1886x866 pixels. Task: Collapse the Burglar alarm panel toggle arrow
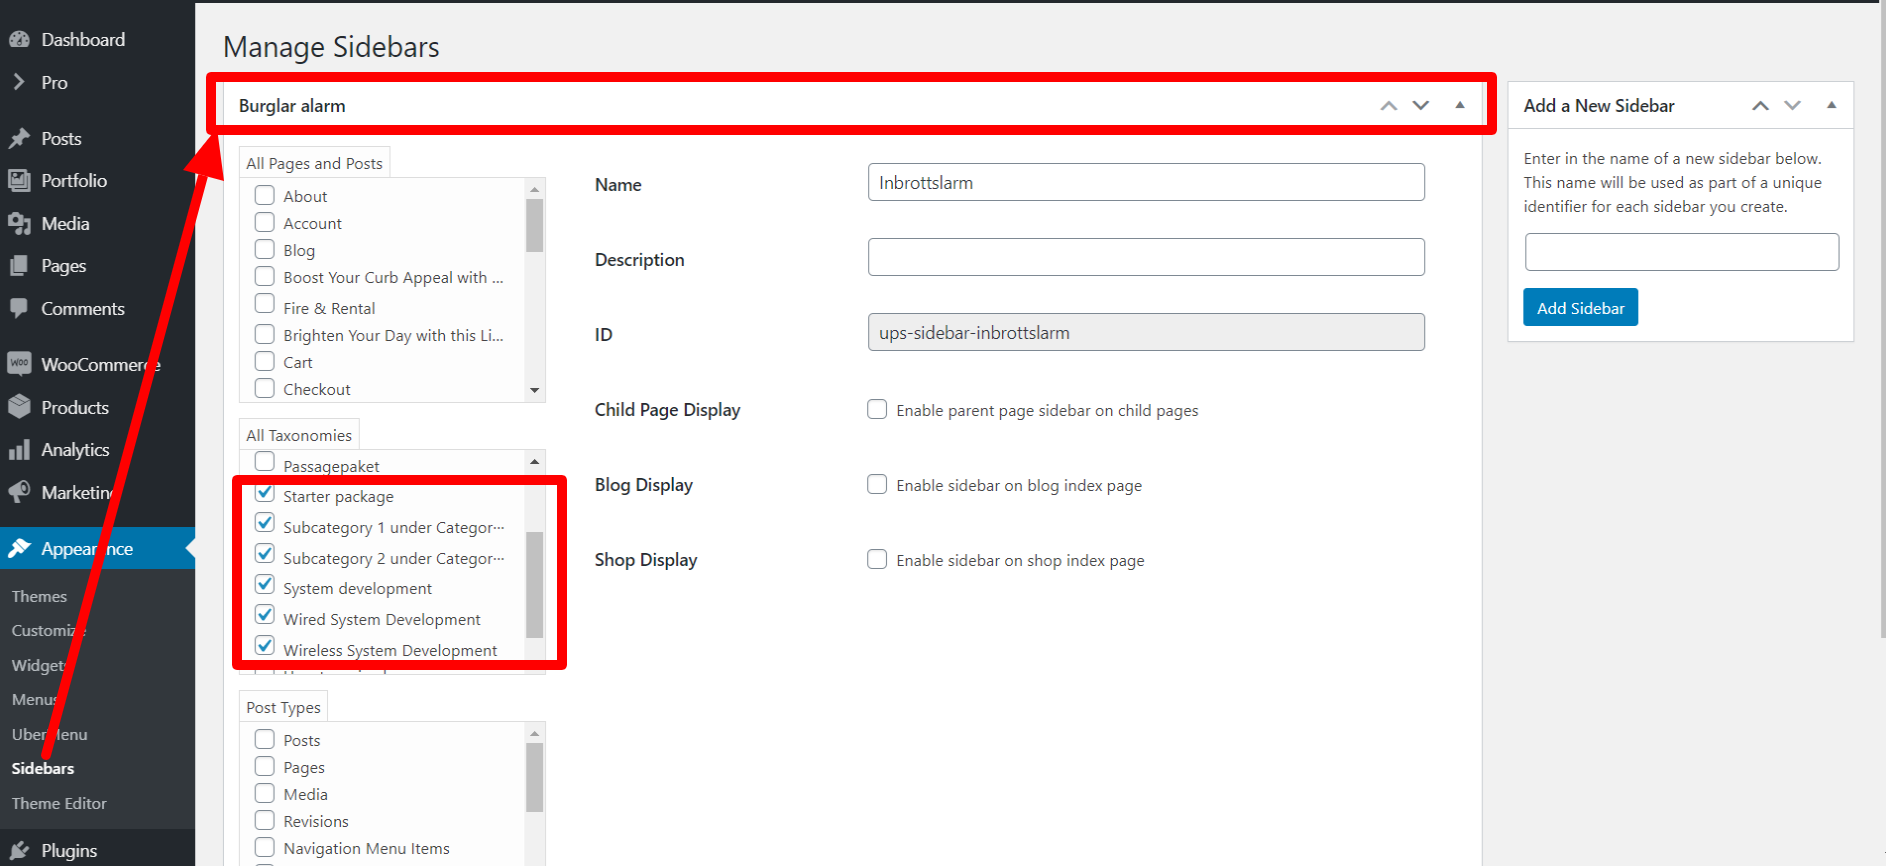pyautogui.click(x=1460, y=105)
